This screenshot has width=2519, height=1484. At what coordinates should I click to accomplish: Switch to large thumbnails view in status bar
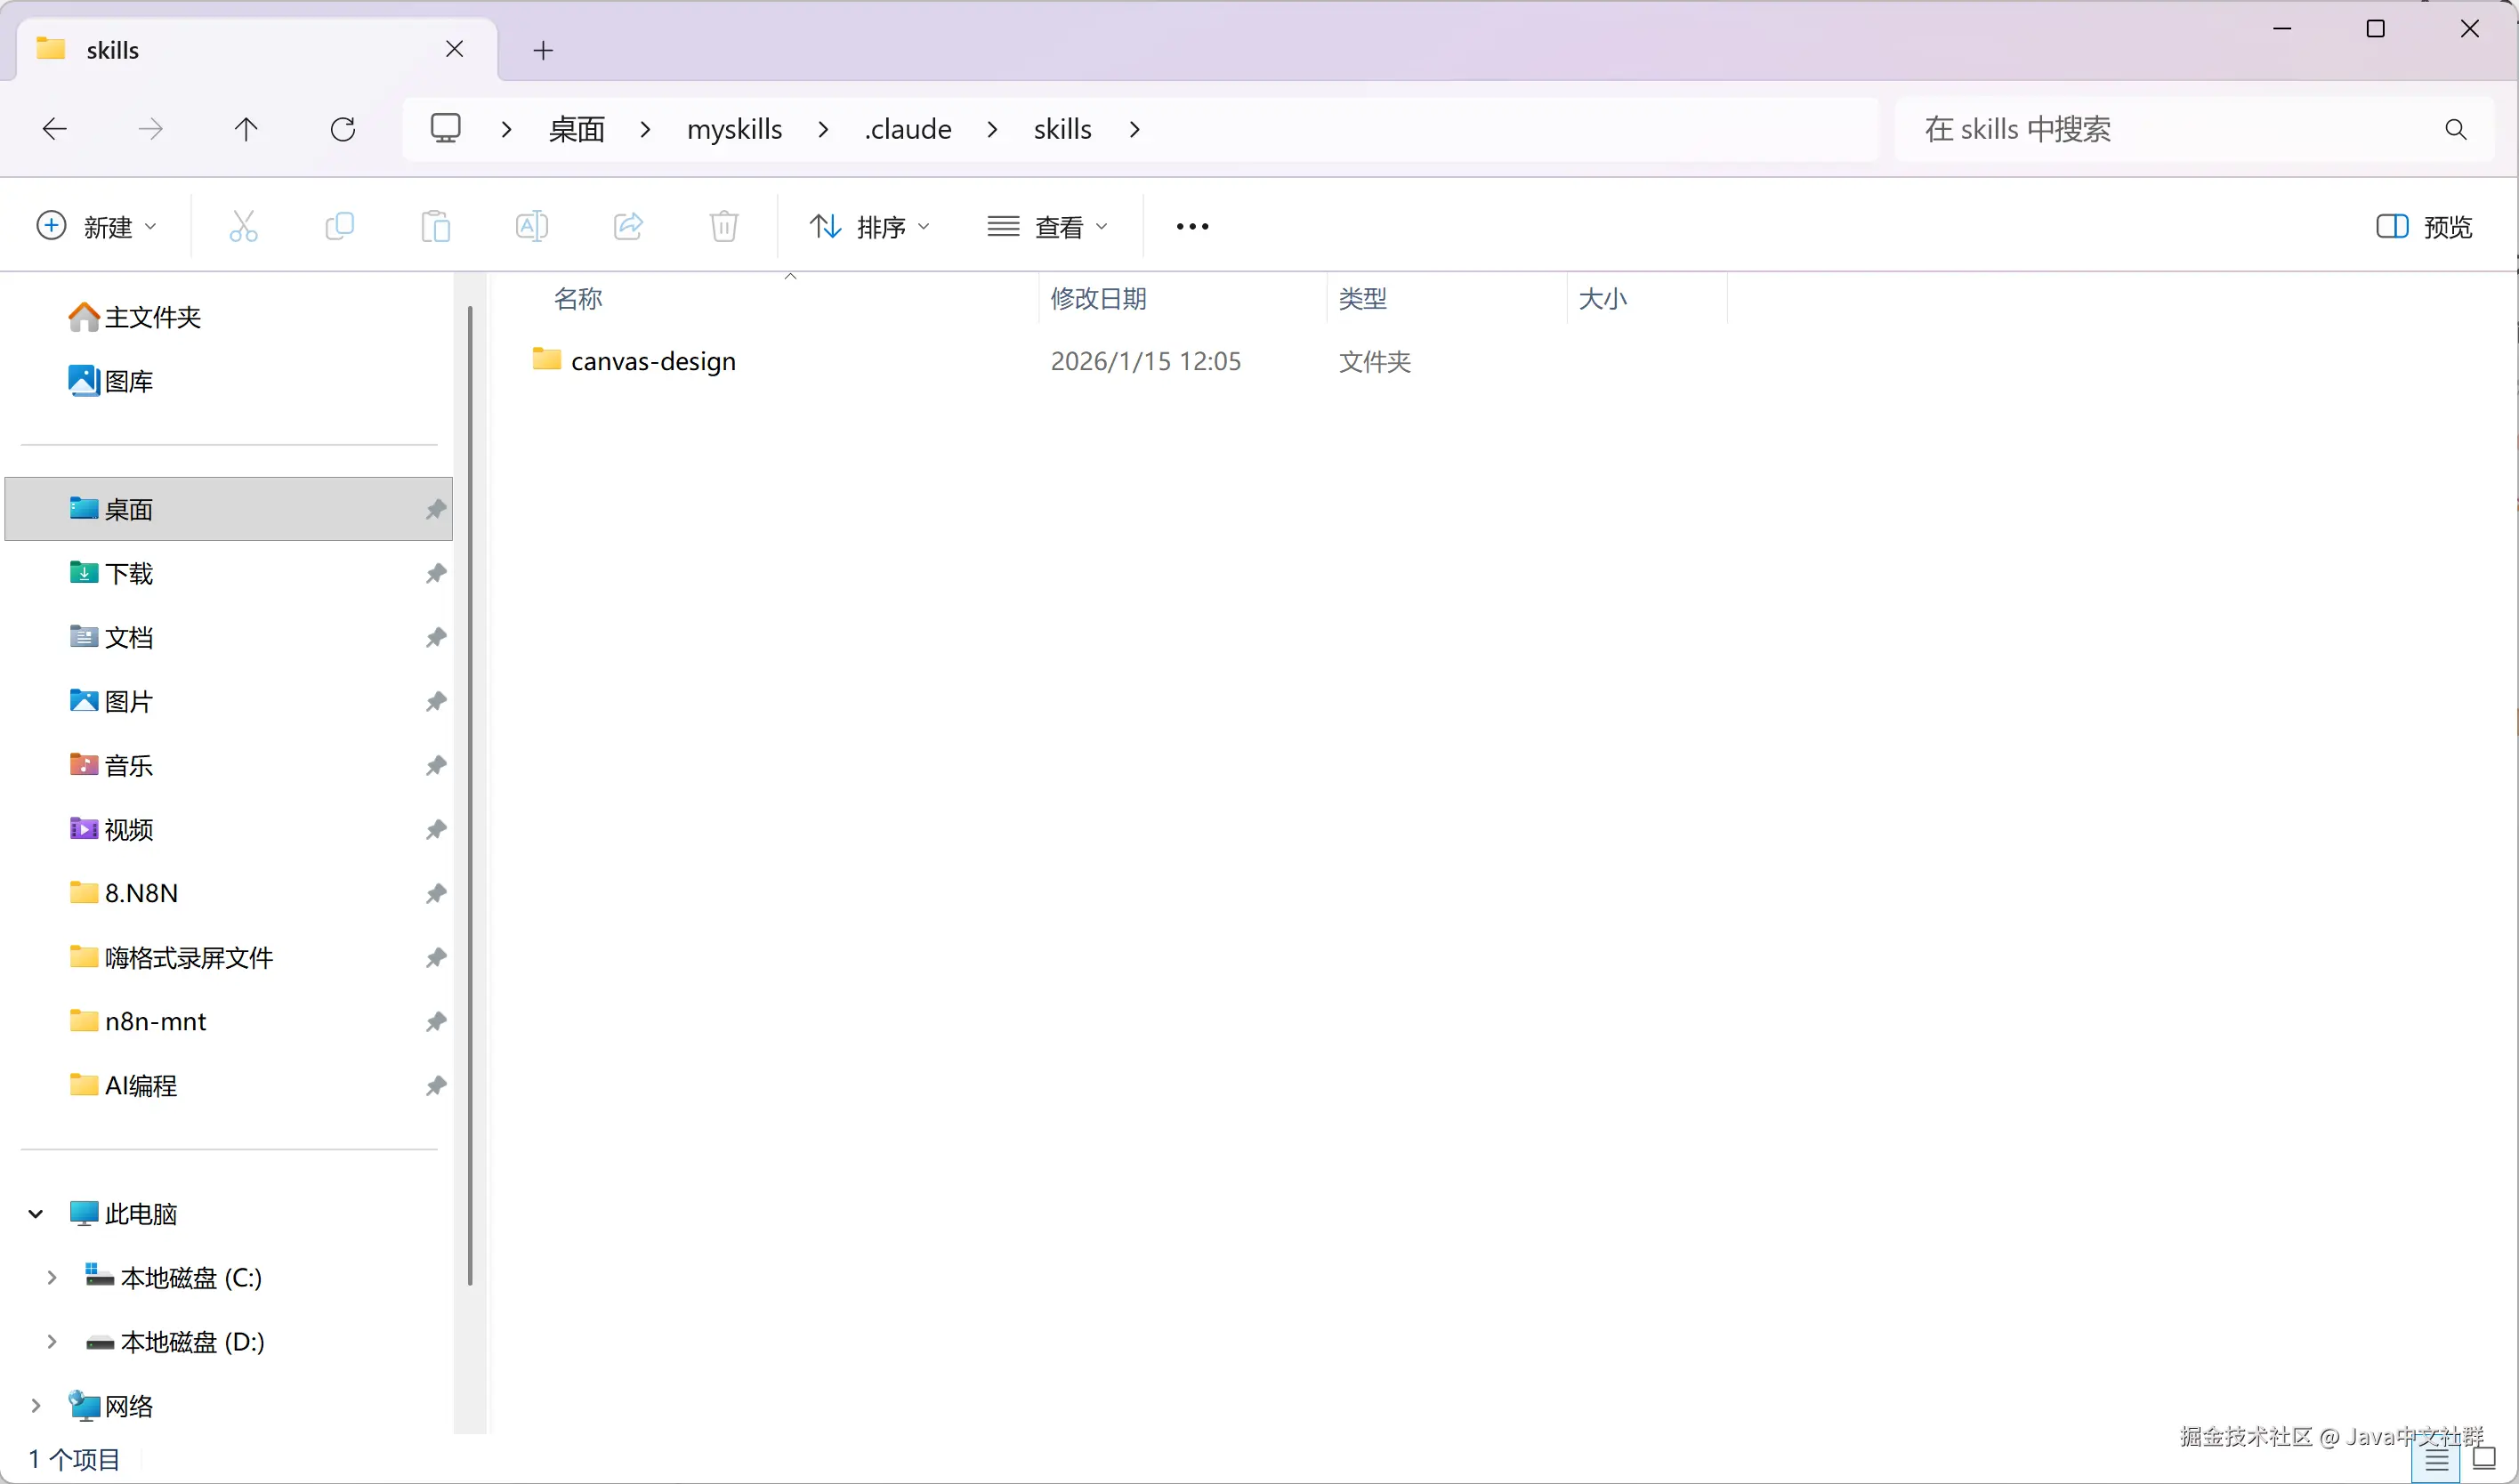(2483, 1459)
